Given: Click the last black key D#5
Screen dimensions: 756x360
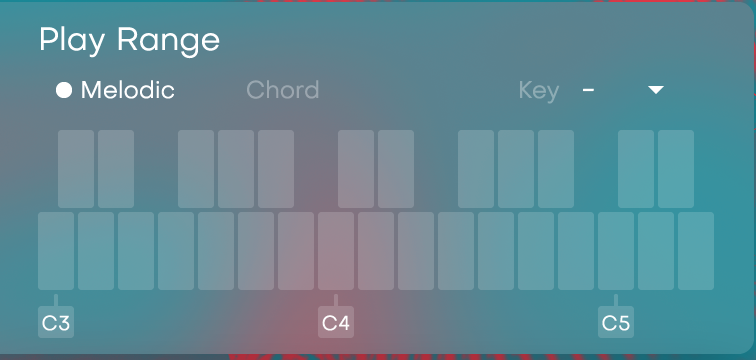Looking at the screenshot, I should (676, 169).
